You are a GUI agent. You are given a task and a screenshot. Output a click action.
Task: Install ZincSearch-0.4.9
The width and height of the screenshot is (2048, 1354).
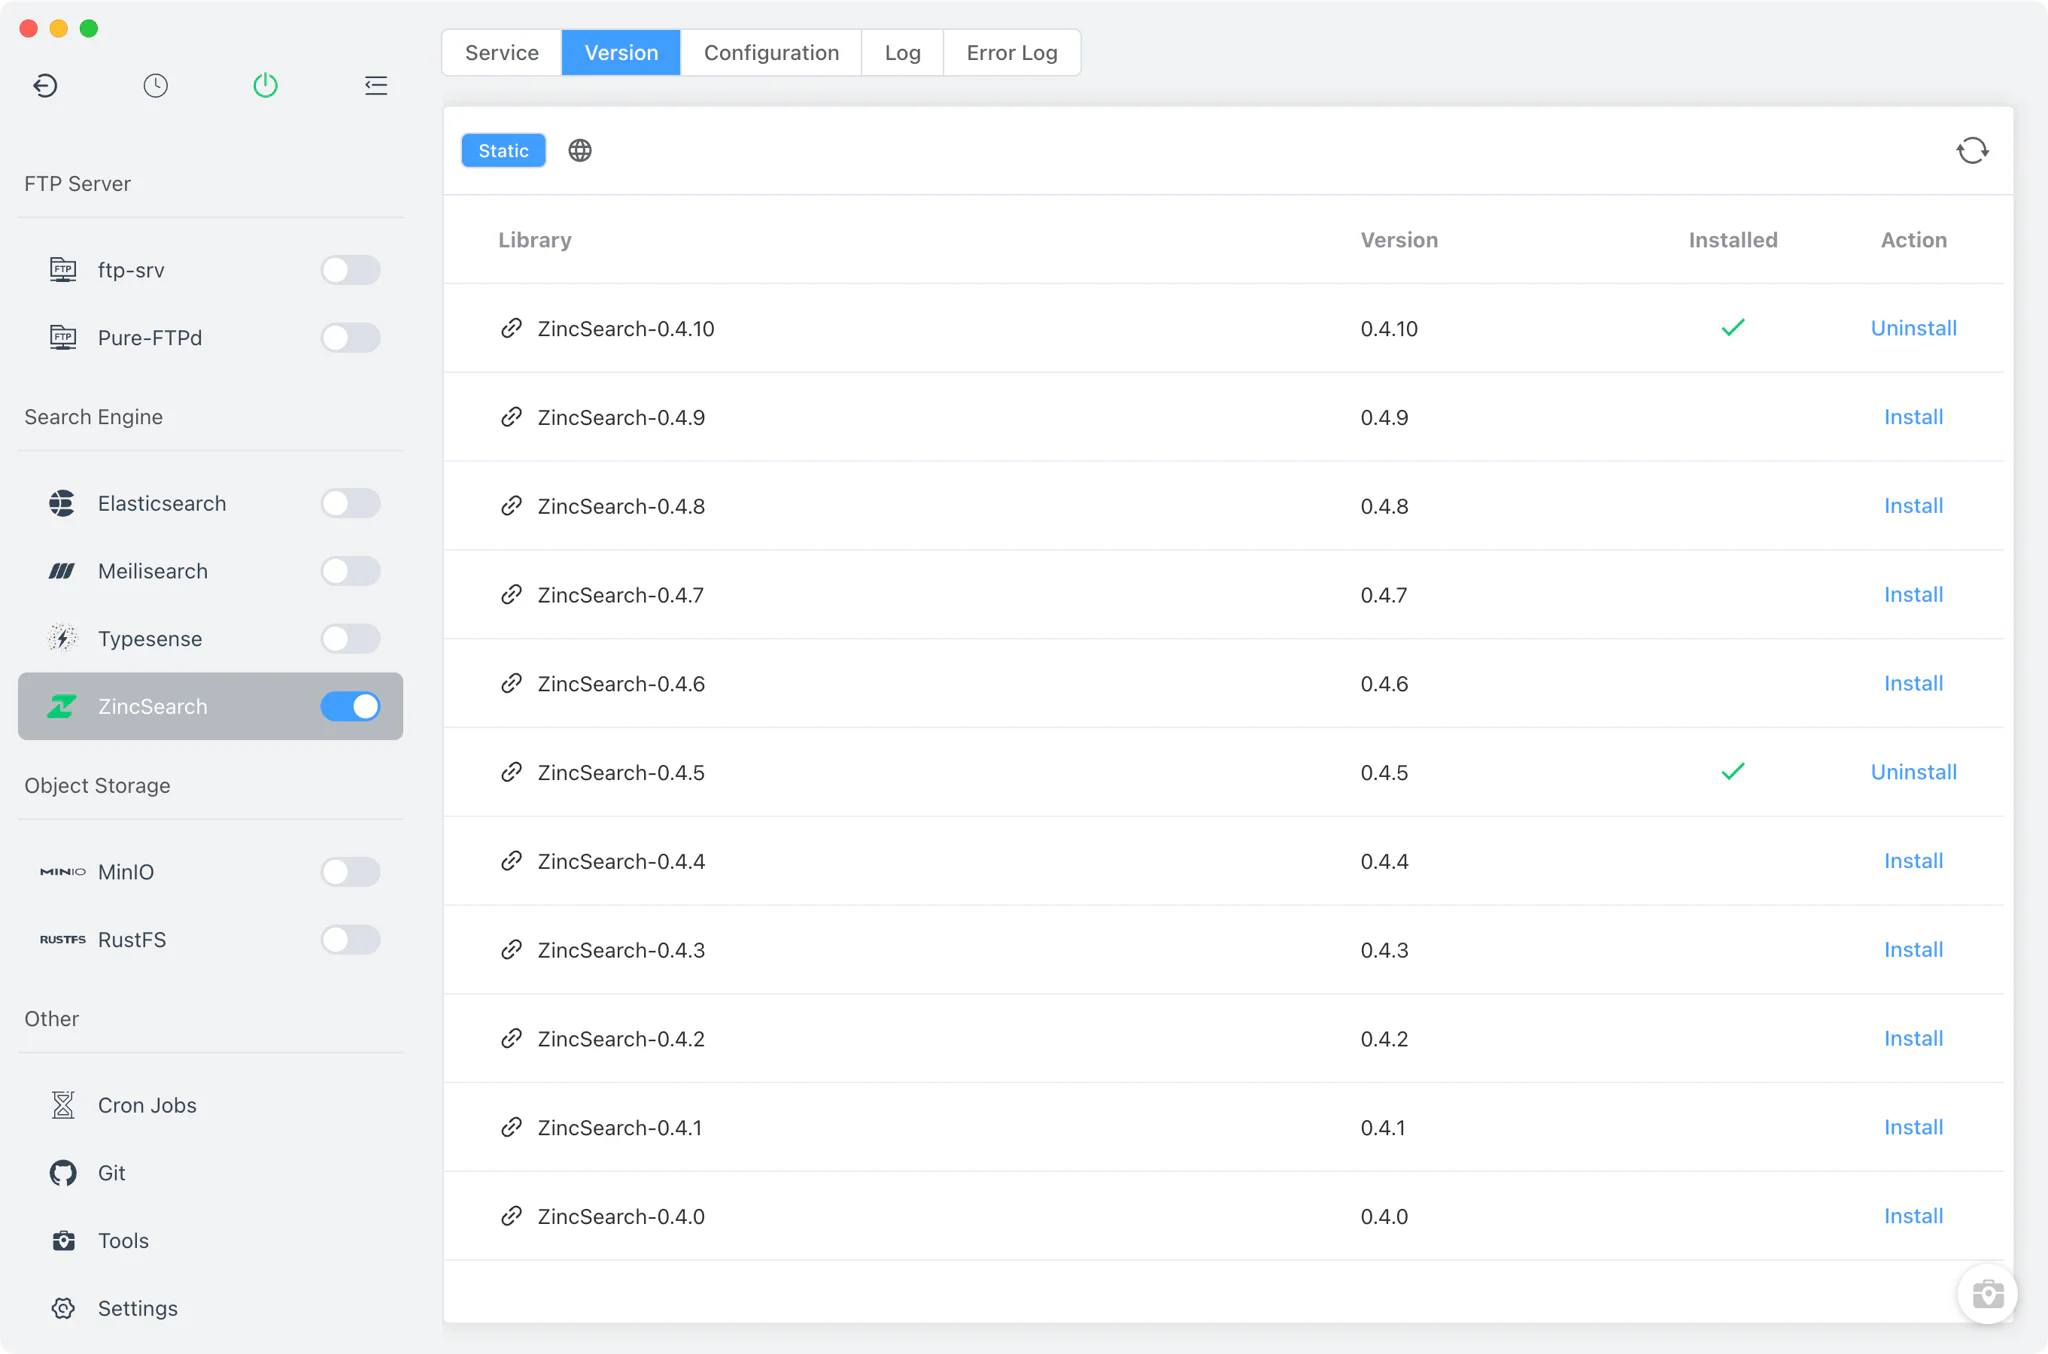(x=1913, y=417)
